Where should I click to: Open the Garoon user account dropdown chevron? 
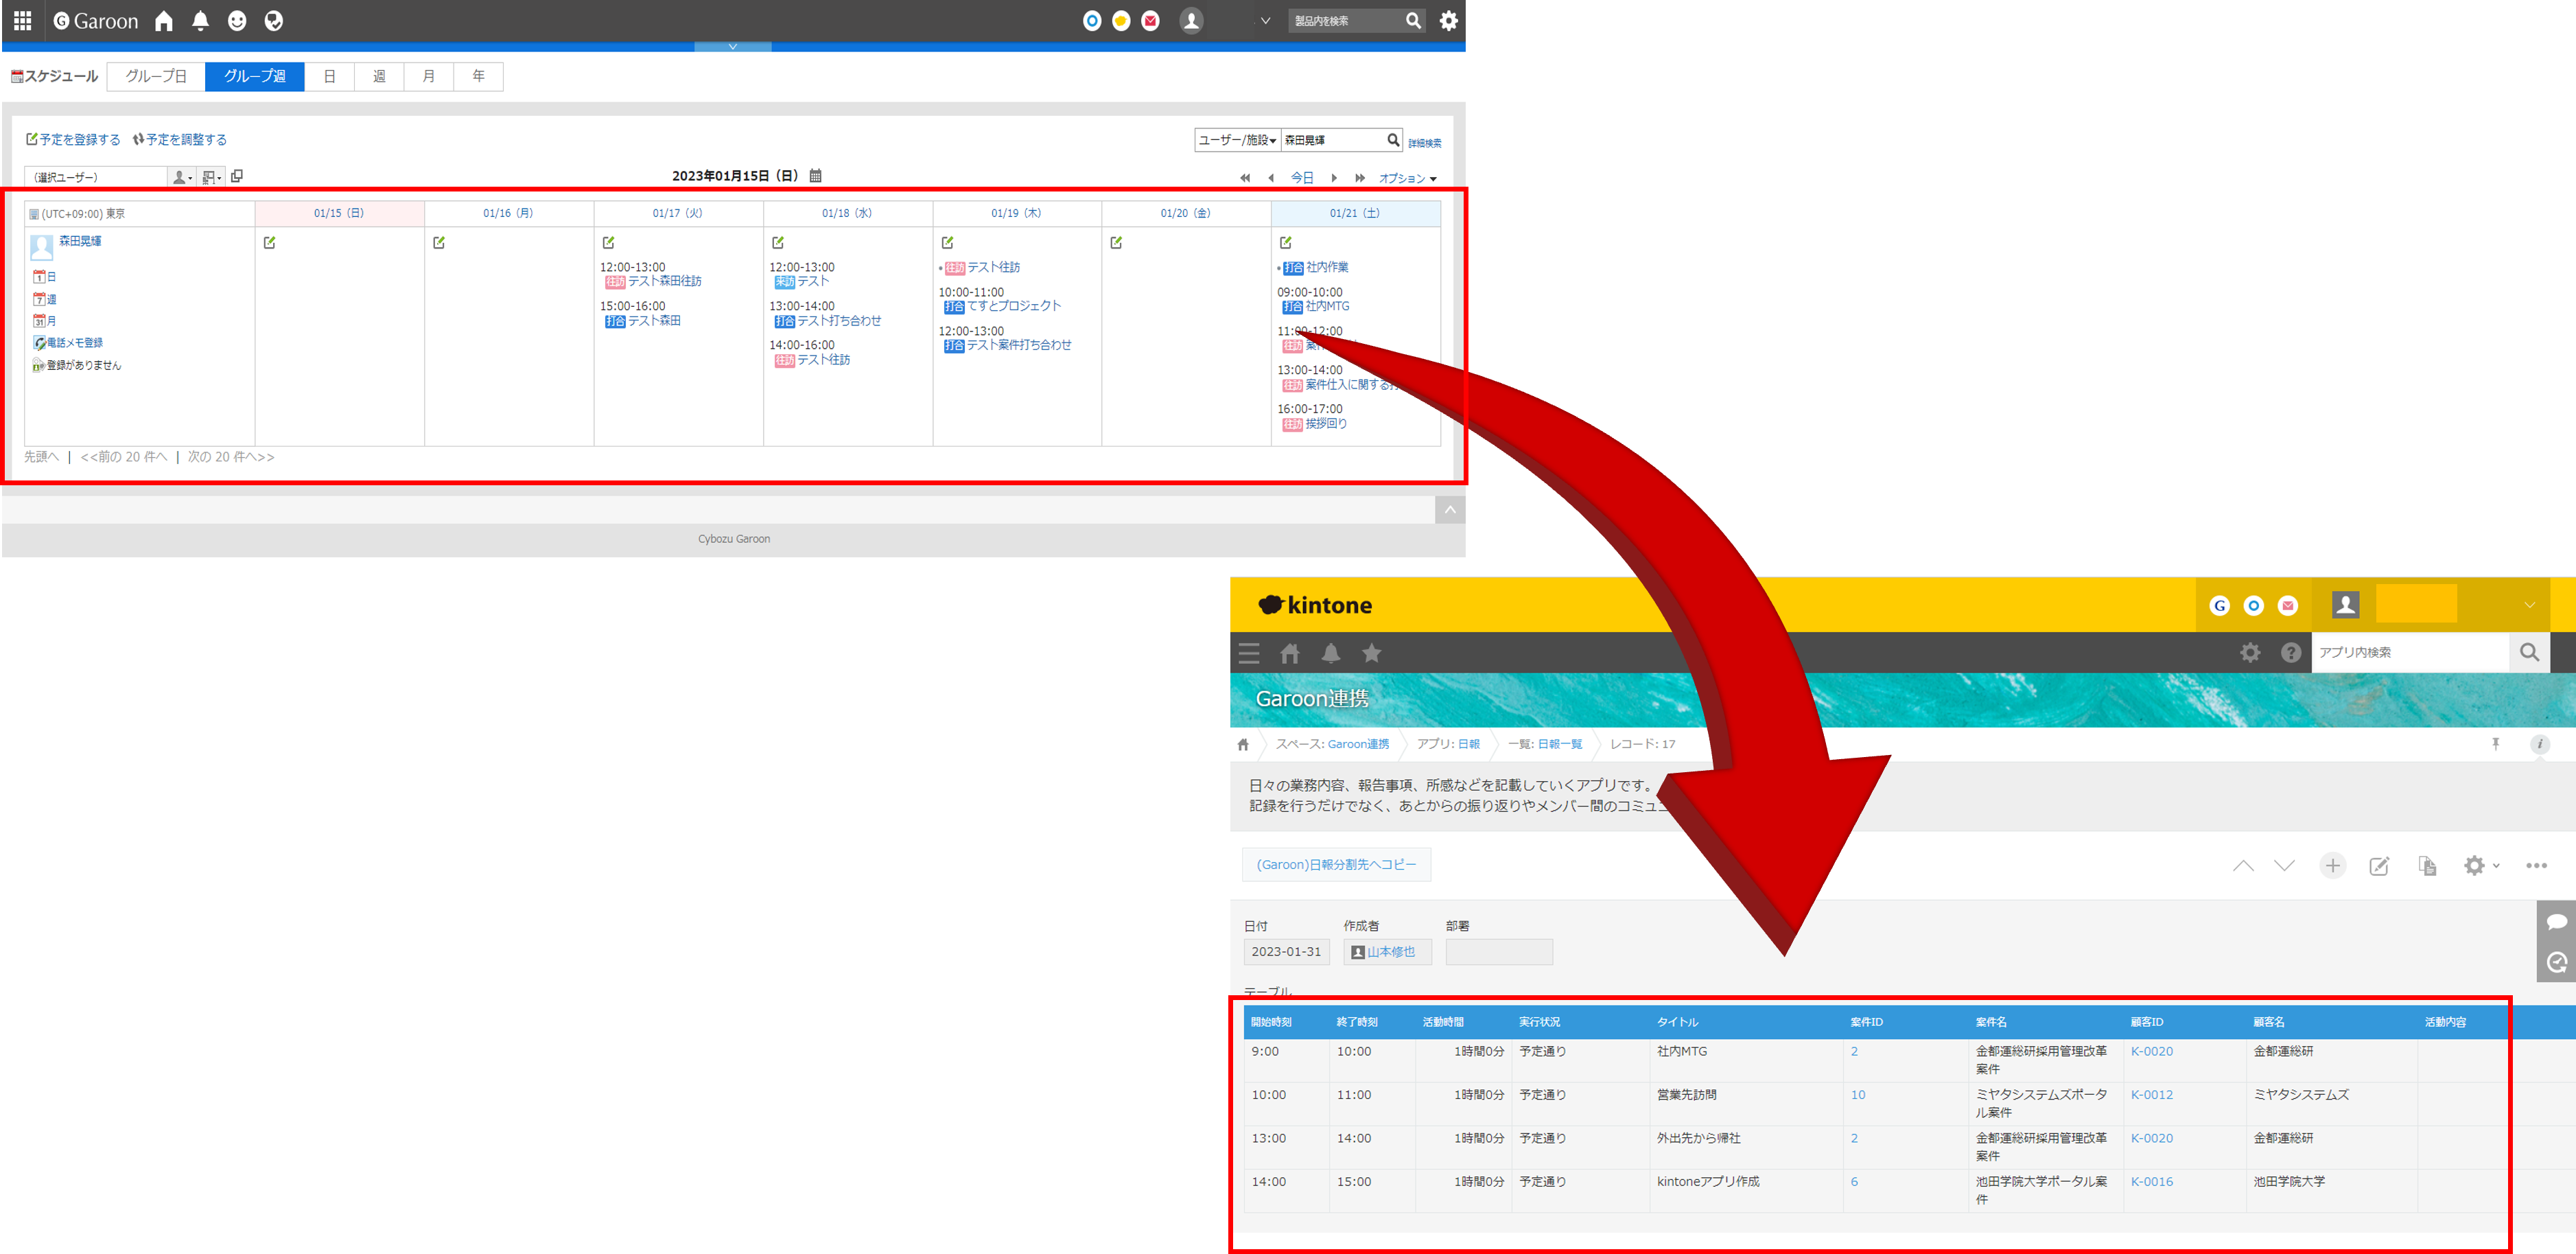pos(1265,21)
